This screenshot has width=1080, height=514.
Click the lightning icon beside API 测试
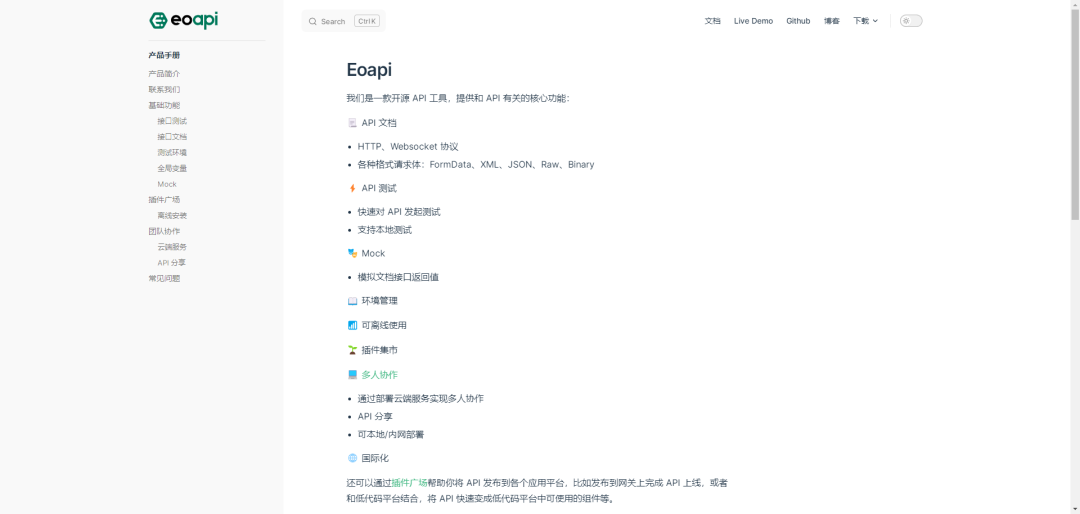[352, 188]
